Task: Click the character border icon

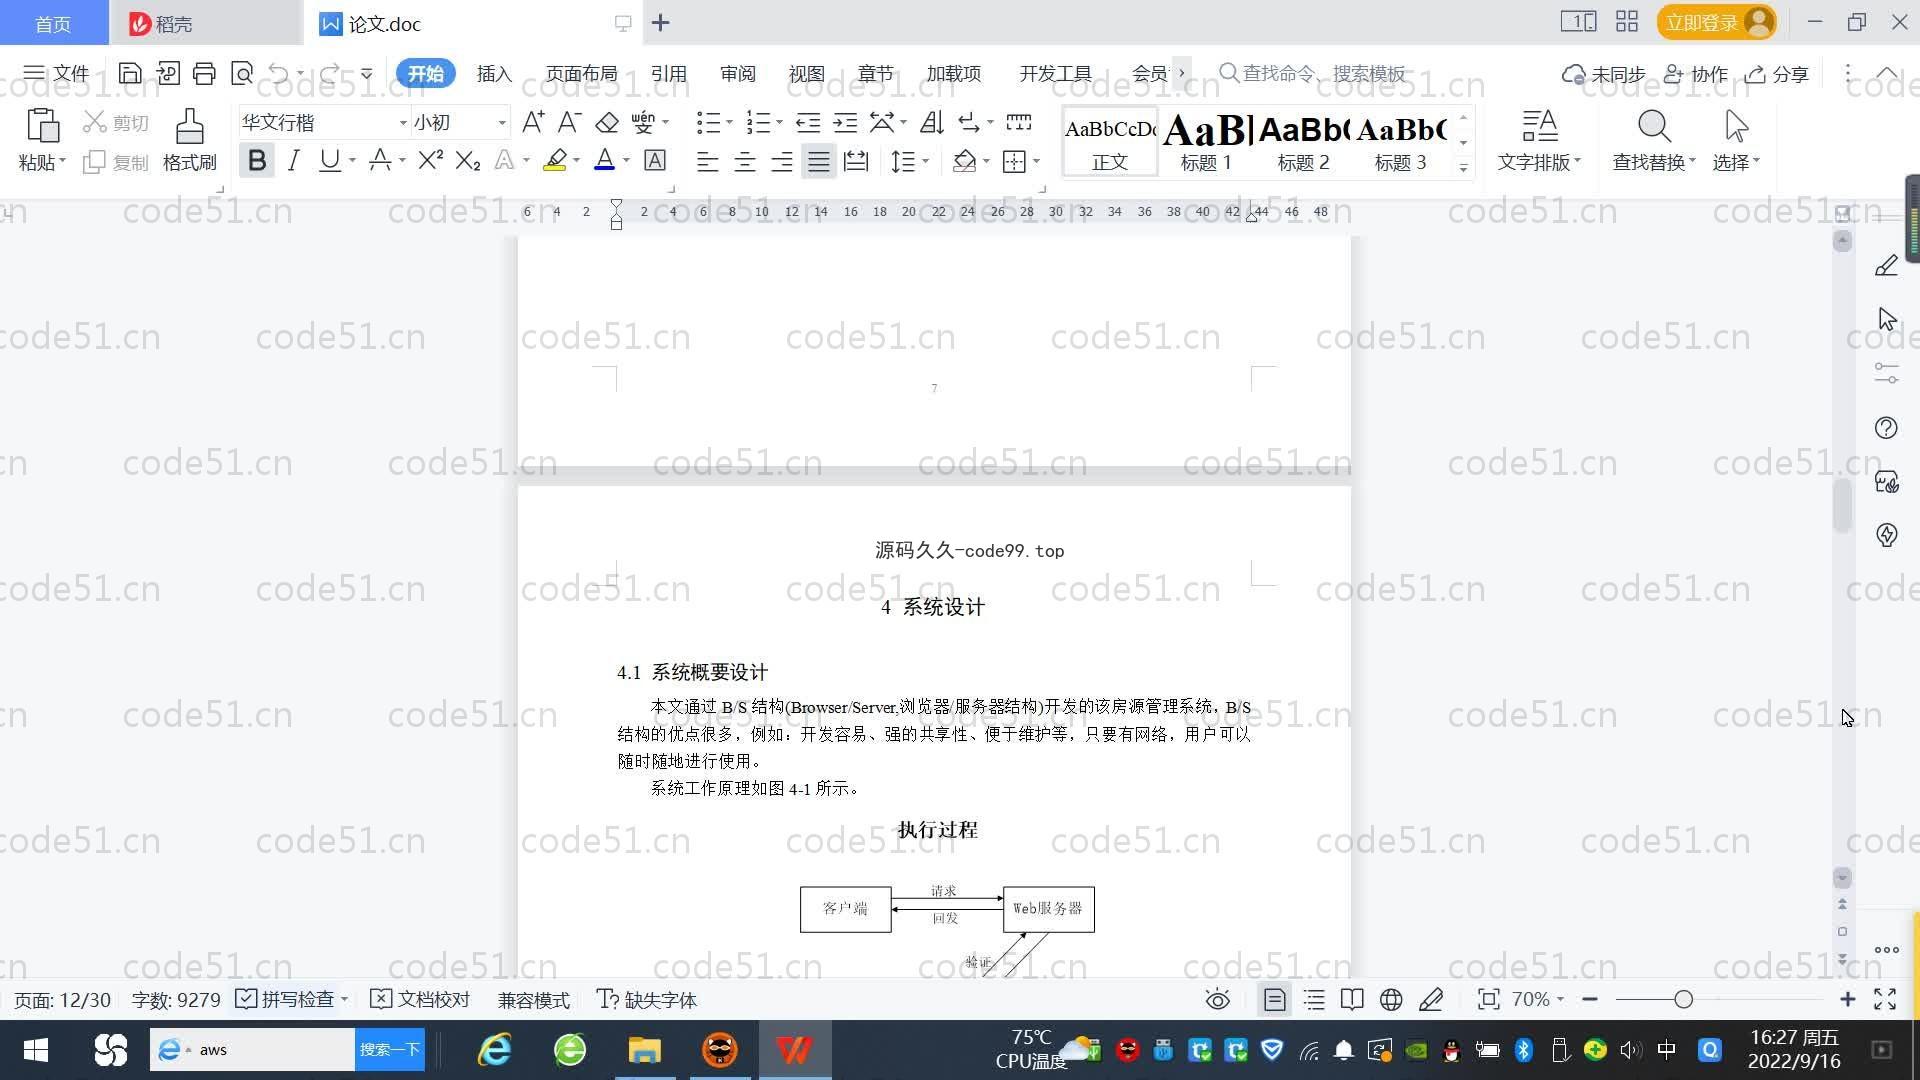Action: [655, 160]
